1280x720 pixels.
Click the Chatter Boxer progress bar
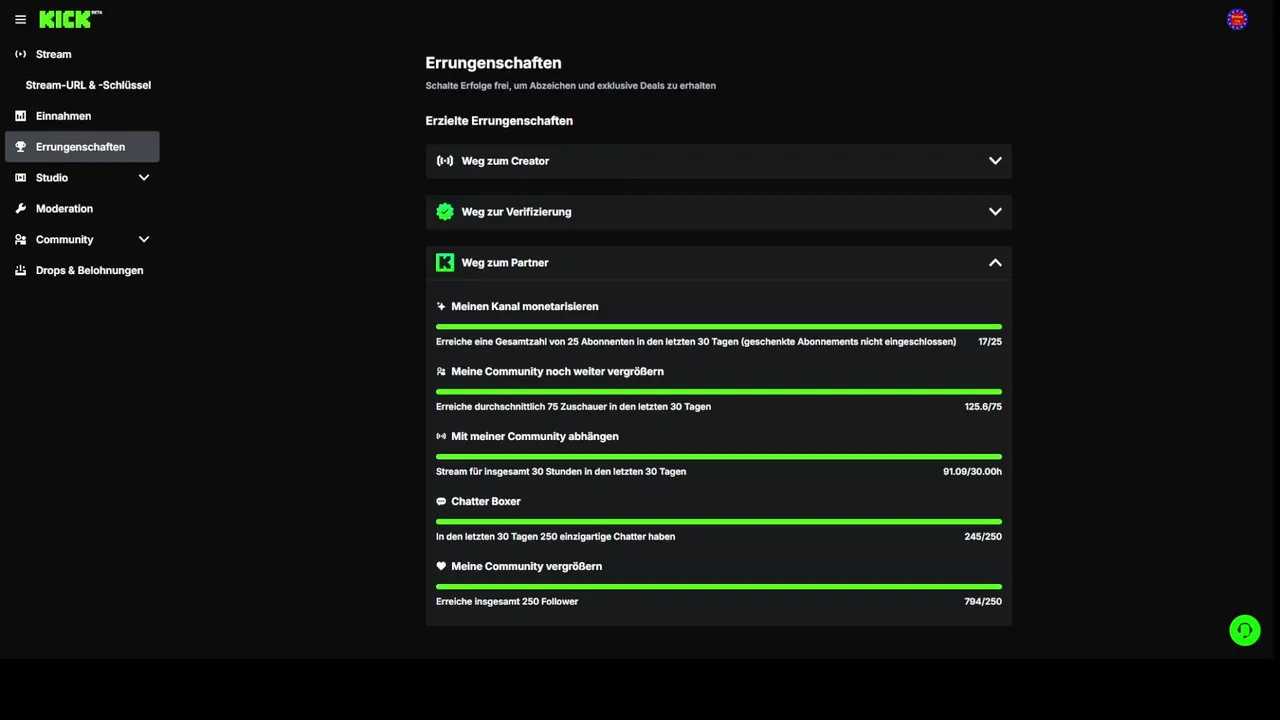coord(718,521)
